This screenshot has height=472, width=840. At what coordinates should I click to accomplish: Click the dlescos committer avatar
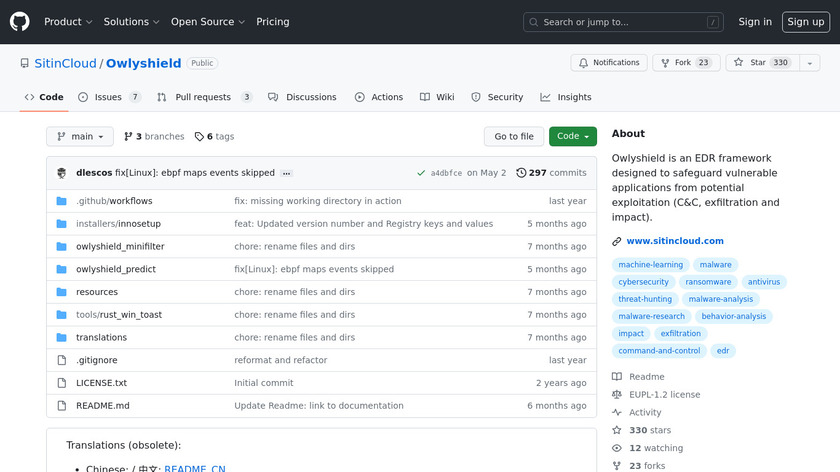(61, 173)
